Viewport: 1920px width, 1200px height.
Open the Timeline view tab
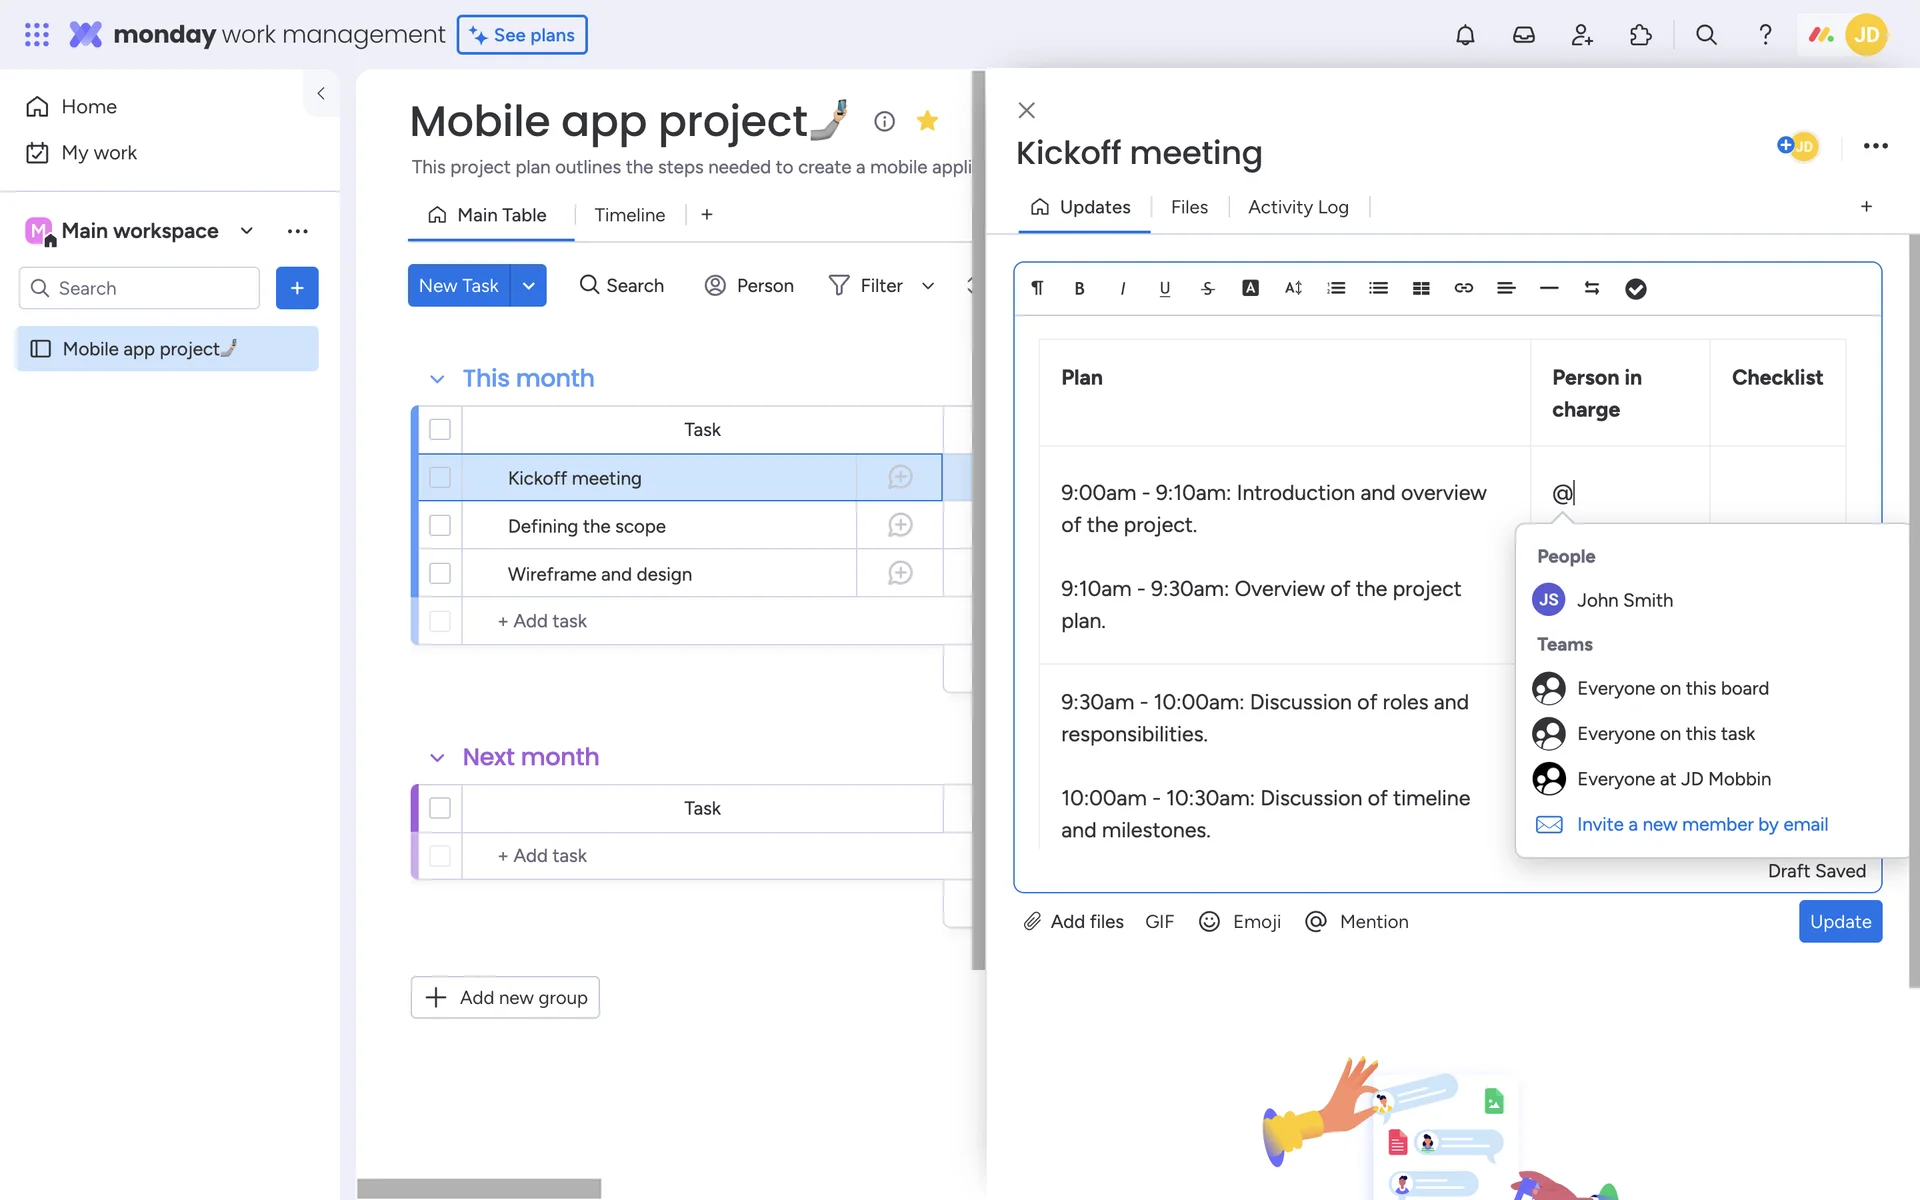click(x=629, y=215)
